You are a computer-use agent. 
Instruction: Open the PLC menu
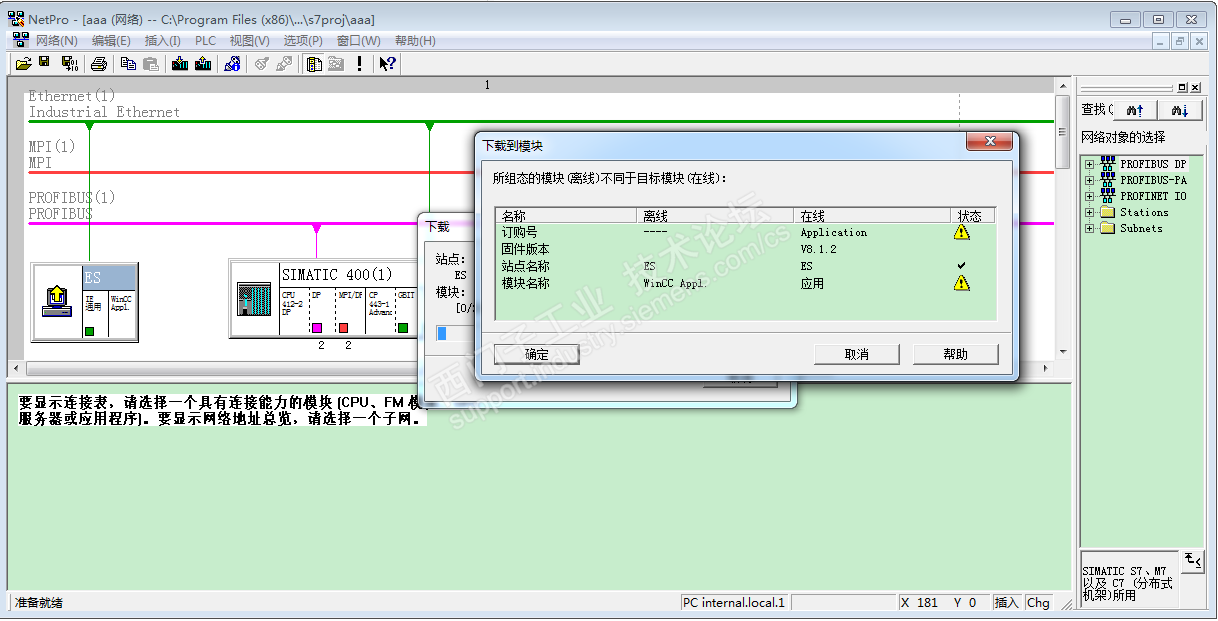[205, 41]
